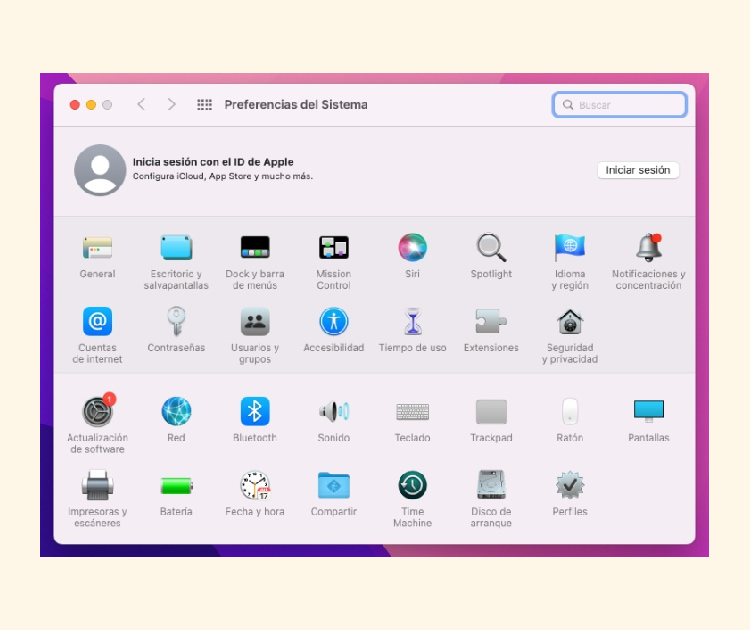Open Impresoras y escáneres preferences
This screenshot has width=750, height=630.
point(98,485)
